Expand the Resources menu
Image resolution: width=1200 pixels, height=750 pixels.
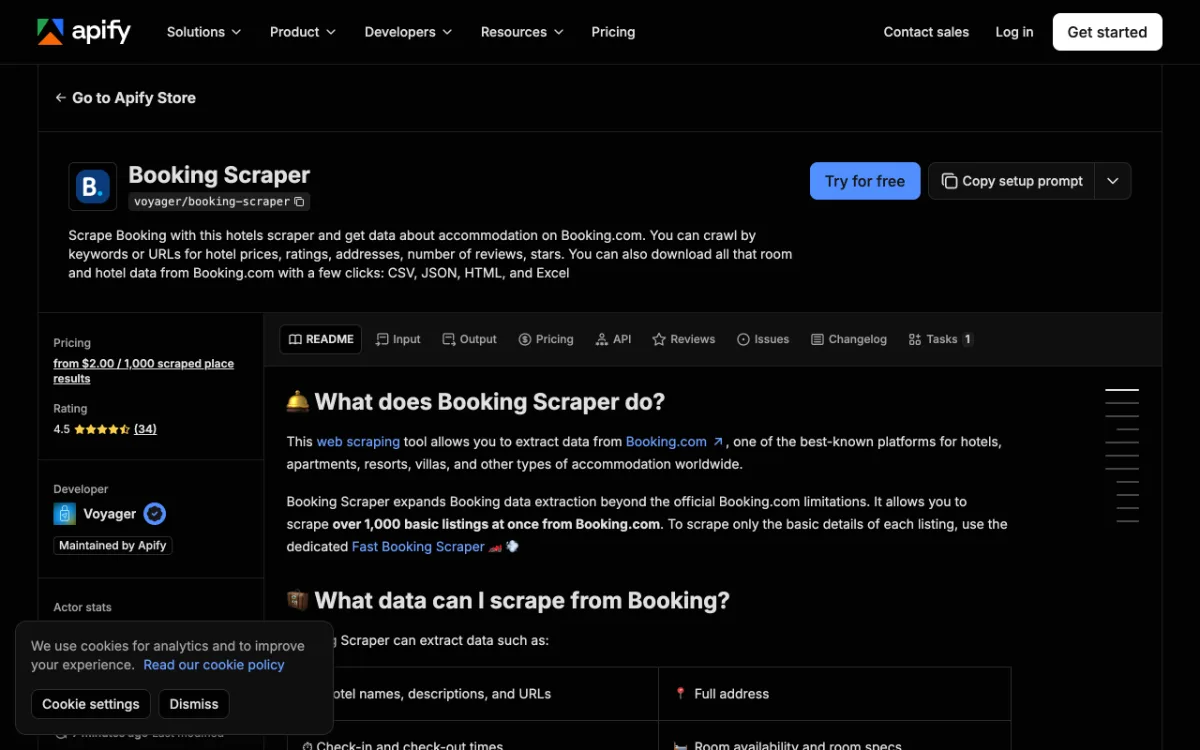(522, 32)
